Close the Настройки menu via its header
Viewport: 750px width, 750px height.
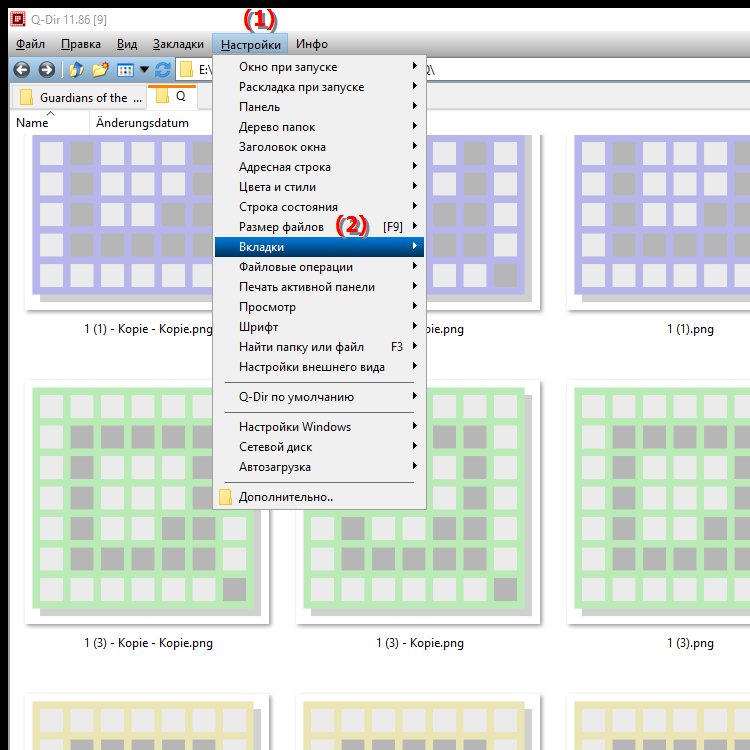(250, 44)
